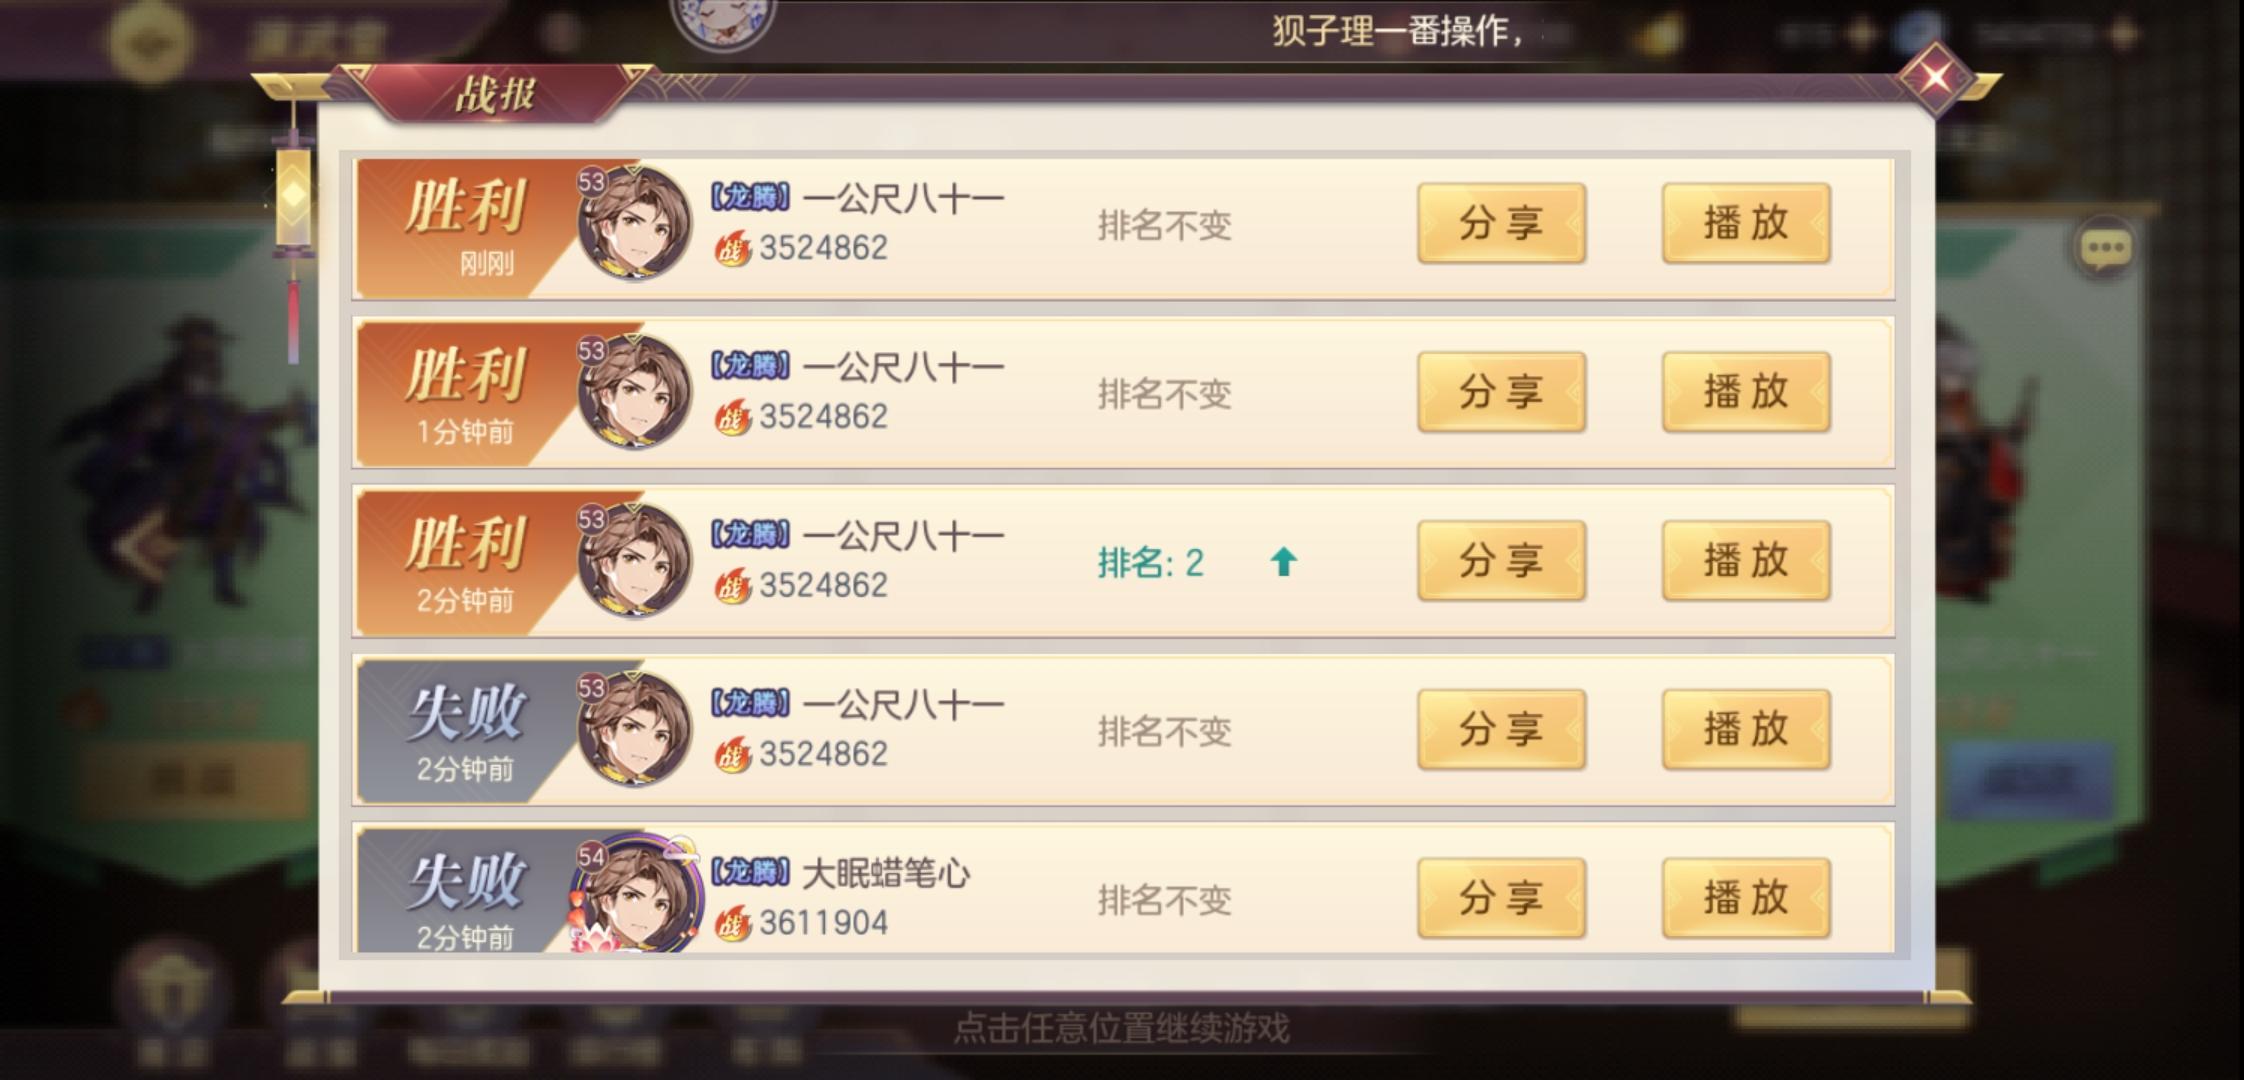This screenshot has width=2244, height=1080.
Task: Share the rank 2 victory report
Action: click(1501, 561)
